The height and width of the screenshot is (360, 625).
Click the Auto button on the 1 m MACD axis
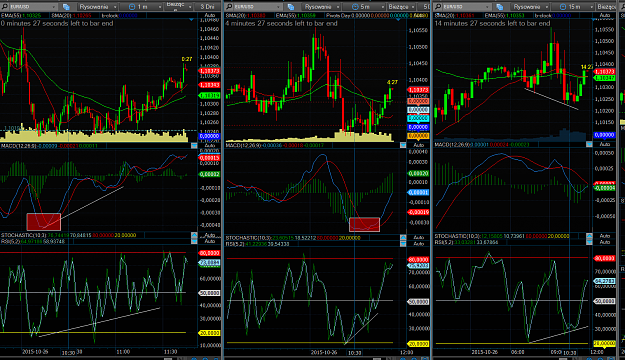point(209,146)
